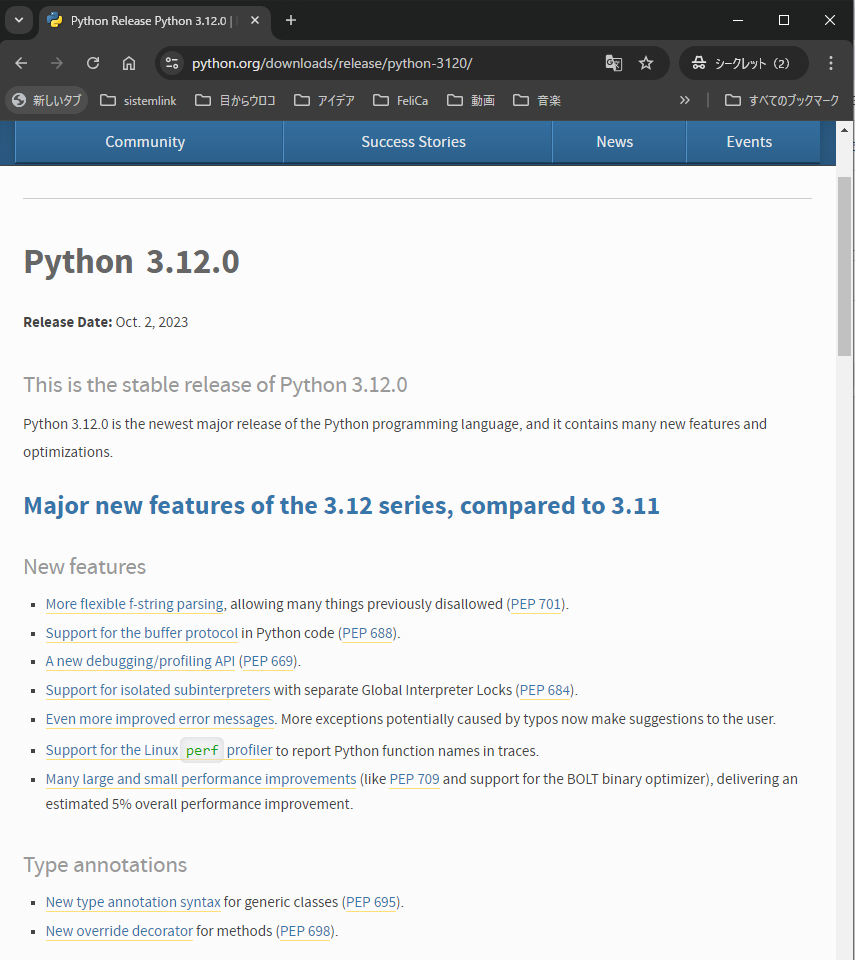Open the アイデア bookmark folder
Viewport: 855px width, 960px height.
pyautogui.click(x=325, y=100)
